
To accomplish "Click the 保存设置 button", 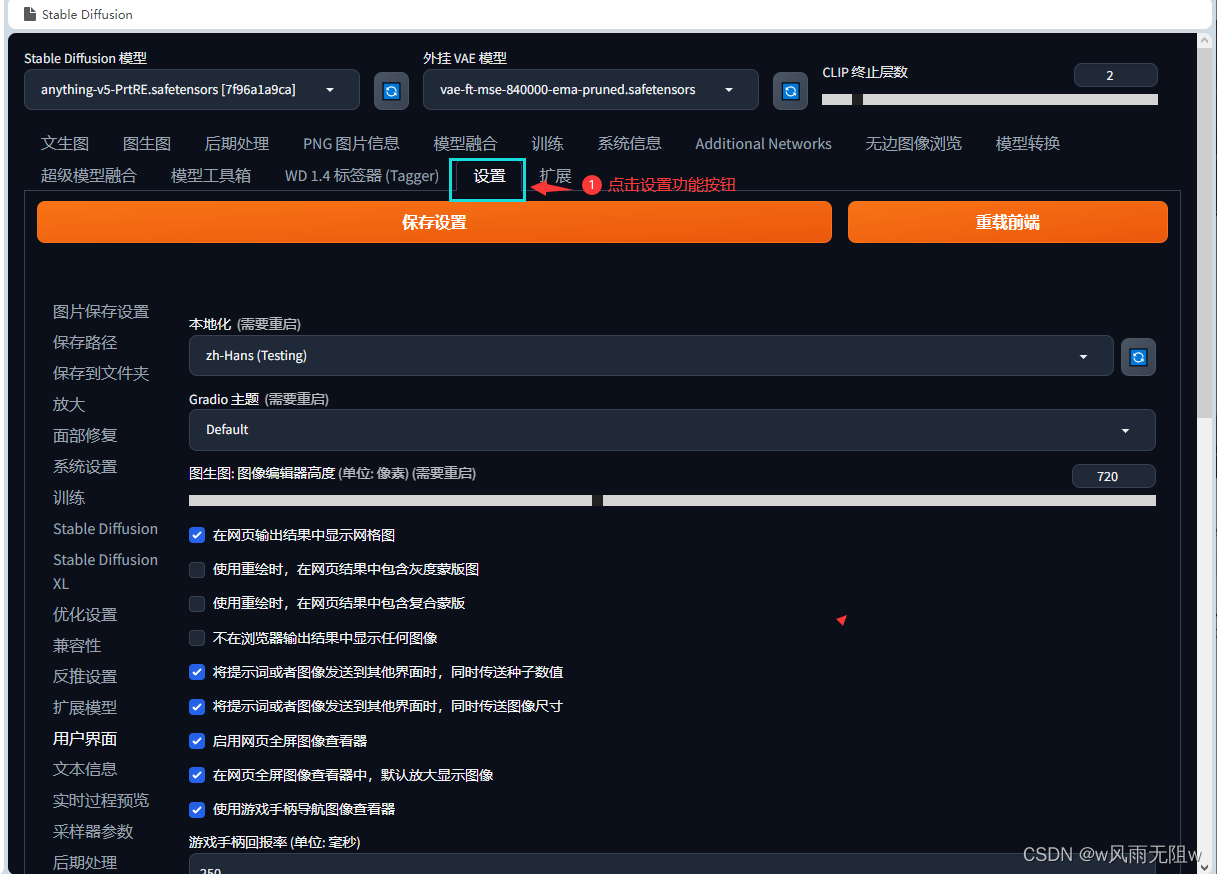I will coord(434,222).
